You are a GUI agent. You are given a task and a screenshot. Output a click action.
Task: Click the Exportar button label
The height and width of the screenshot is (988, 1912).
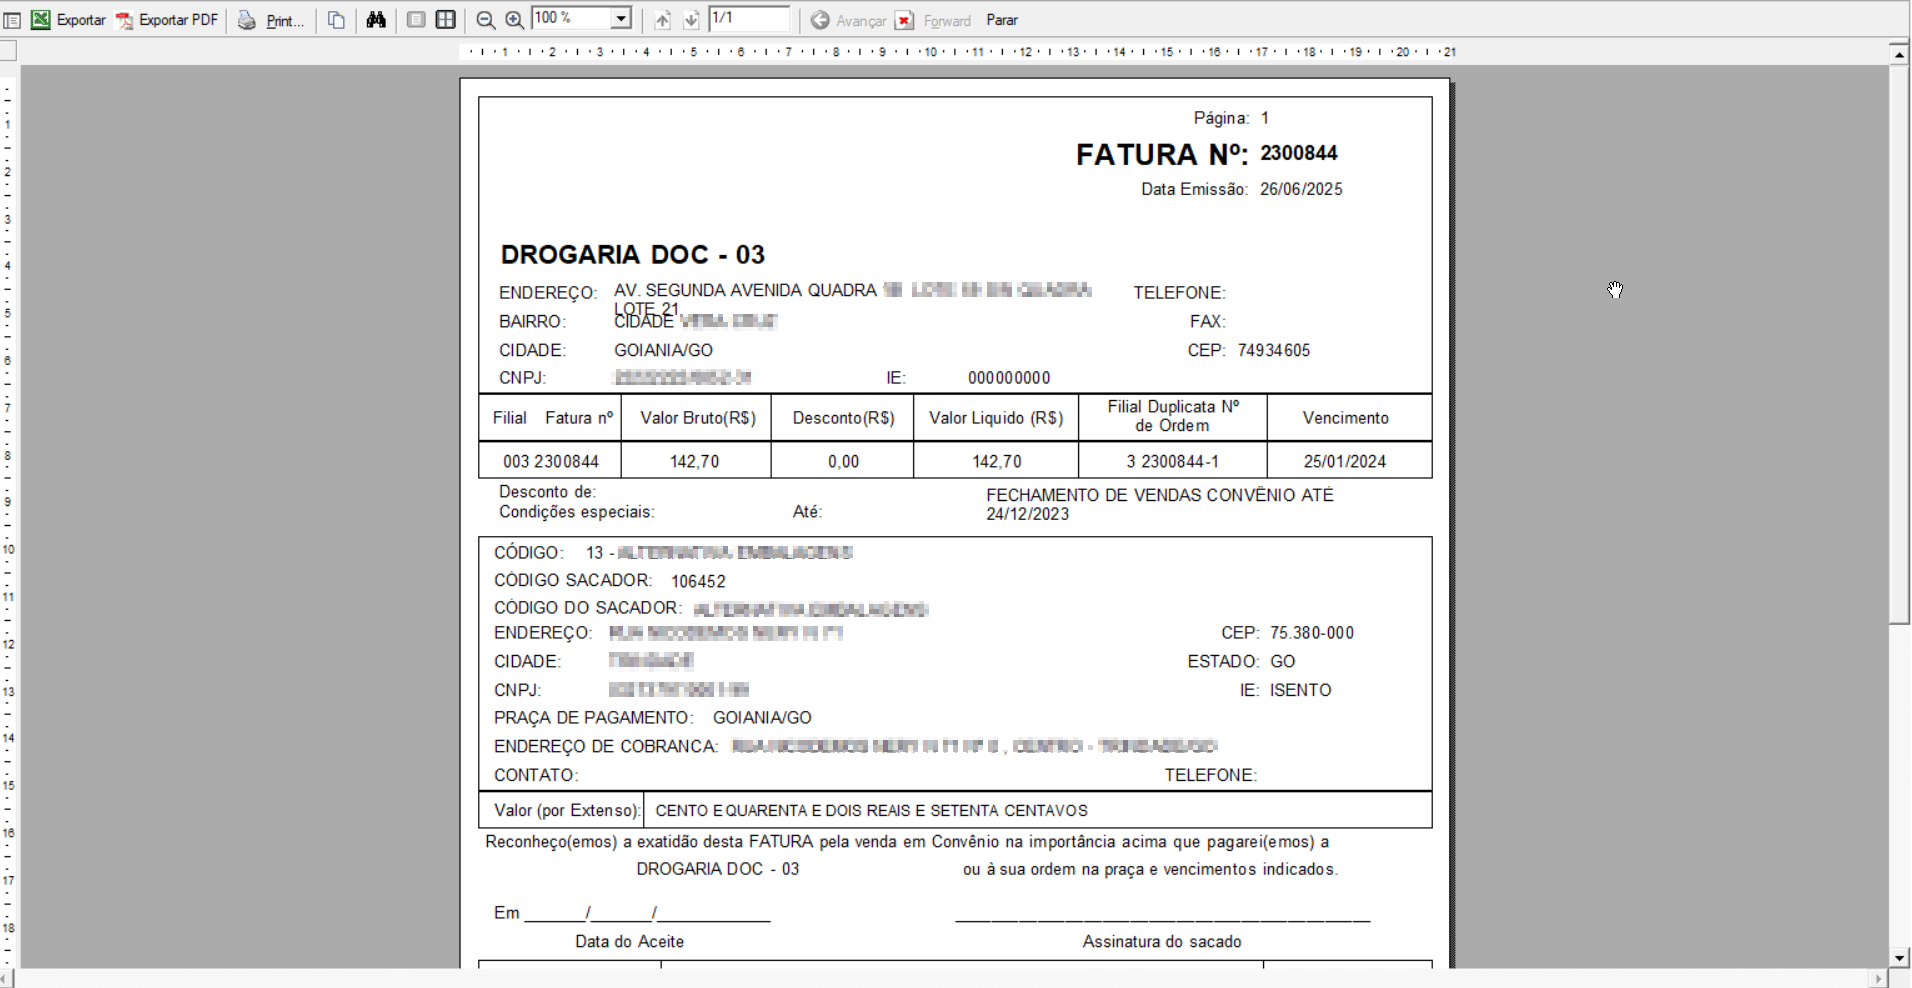(81, 20)
